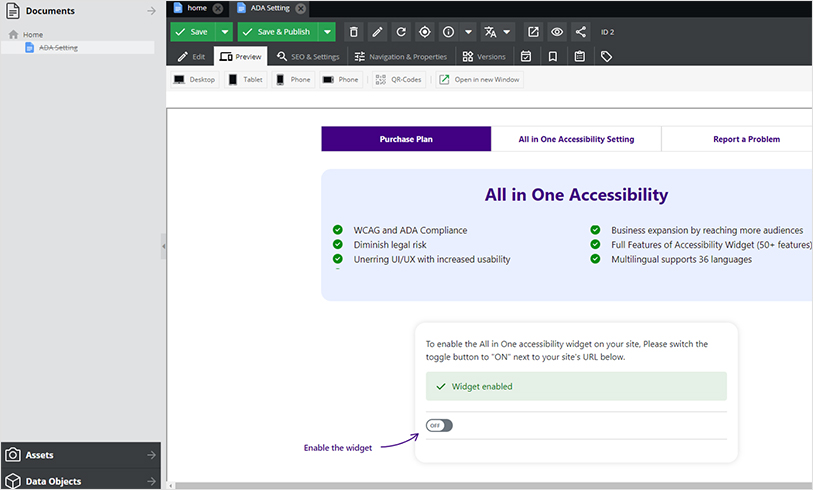Image resolution: width=813 pixels, height=490 pixels.
Task: Open All in One Accessibility Setting tab
Action: click(576, 139)
